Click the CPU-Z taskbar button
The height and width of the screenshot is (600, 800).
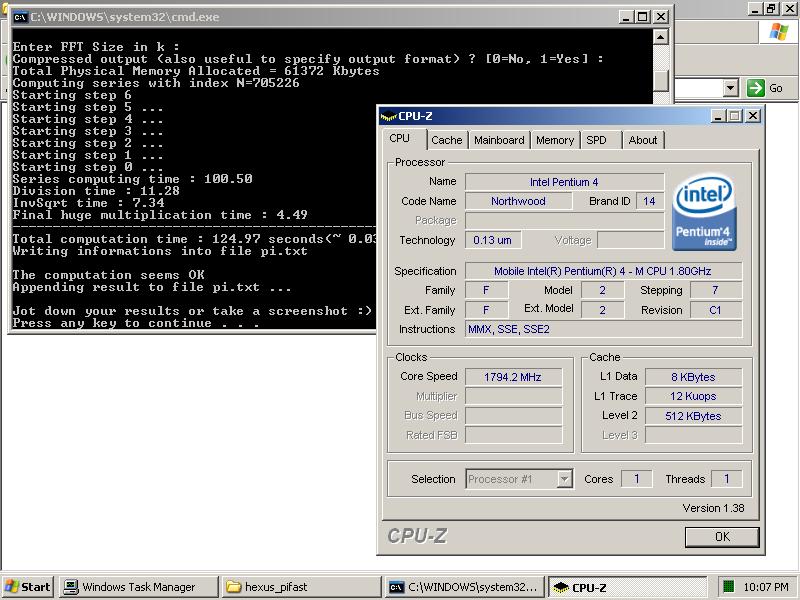(x=628, y=587)
